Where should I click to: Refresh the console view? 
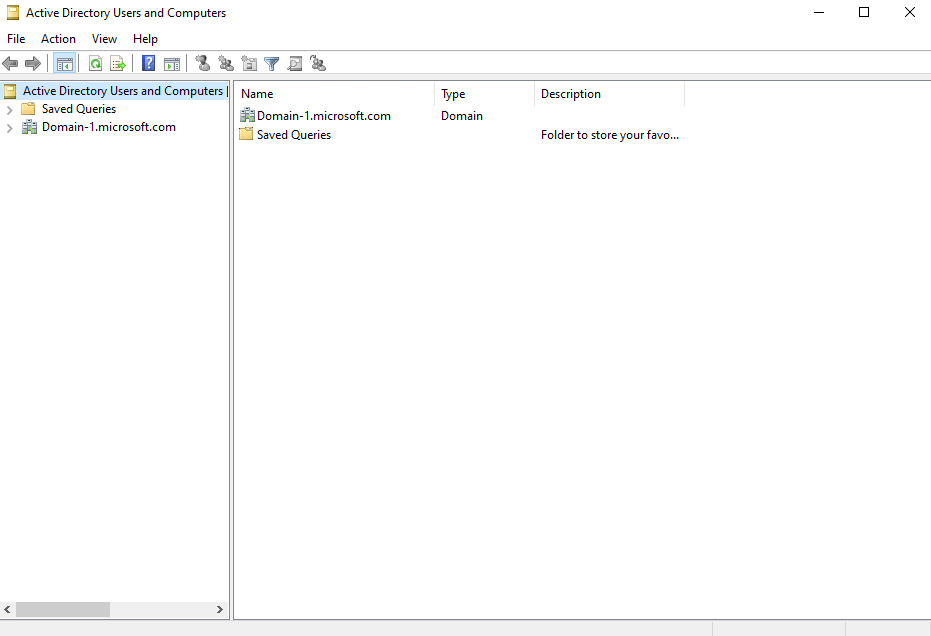95,63
